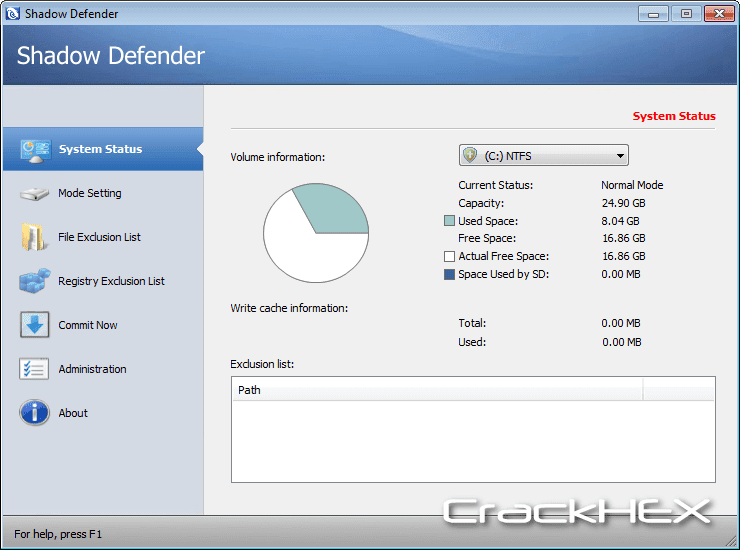This screenshot has width=740, height=550.
Task: Click the System Status monitor icon
Action: [35, 151]
